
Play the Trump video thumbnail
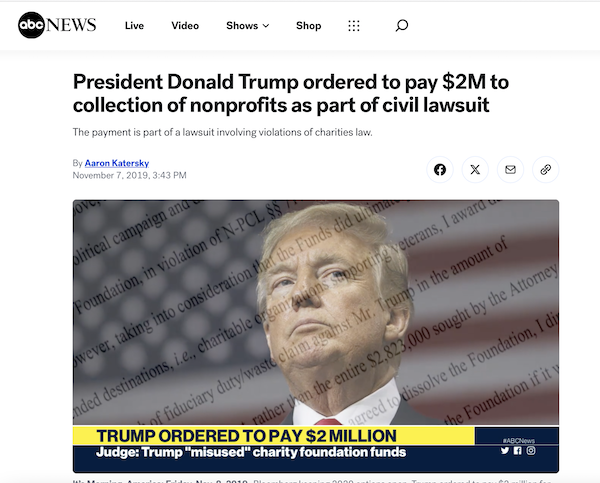tap(316, 336)
